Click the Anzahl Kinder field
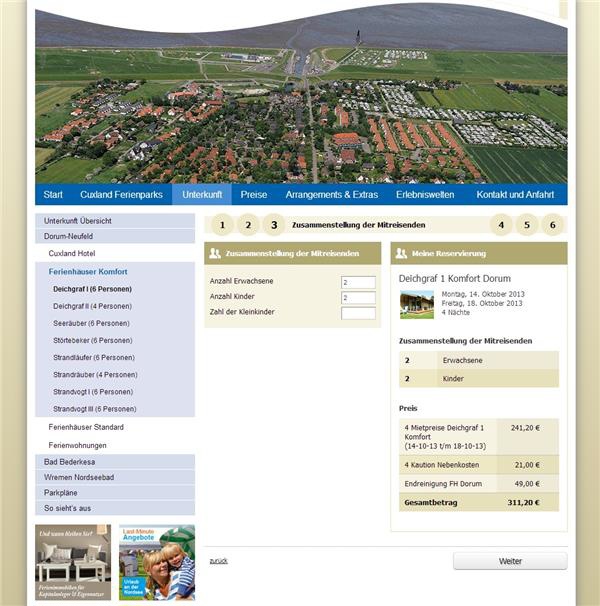The image size is (600, 606). 358,298
